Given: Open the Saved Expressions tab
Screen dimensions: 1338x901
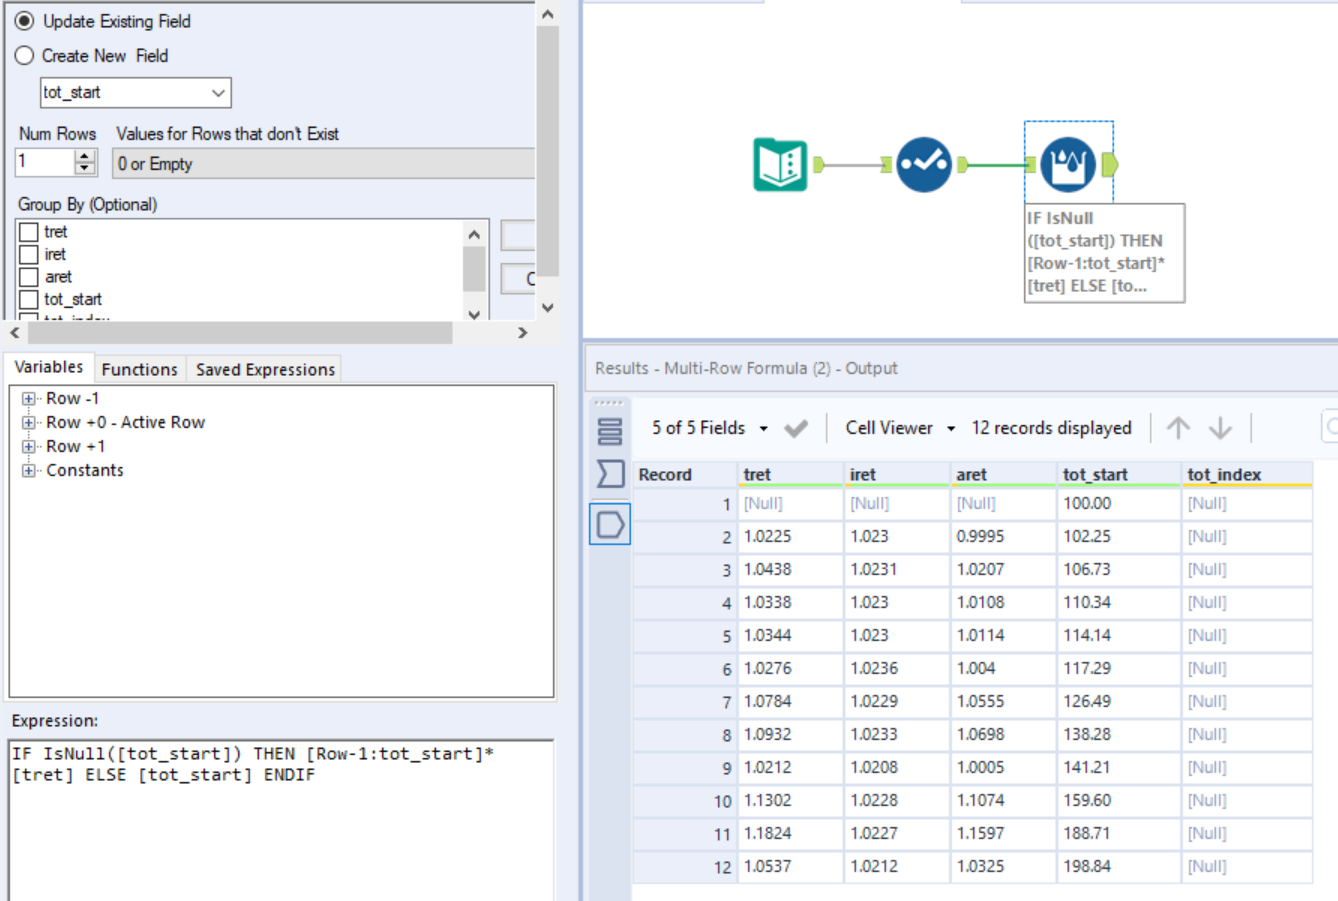Looking at the screenshot, I should 265,369.
